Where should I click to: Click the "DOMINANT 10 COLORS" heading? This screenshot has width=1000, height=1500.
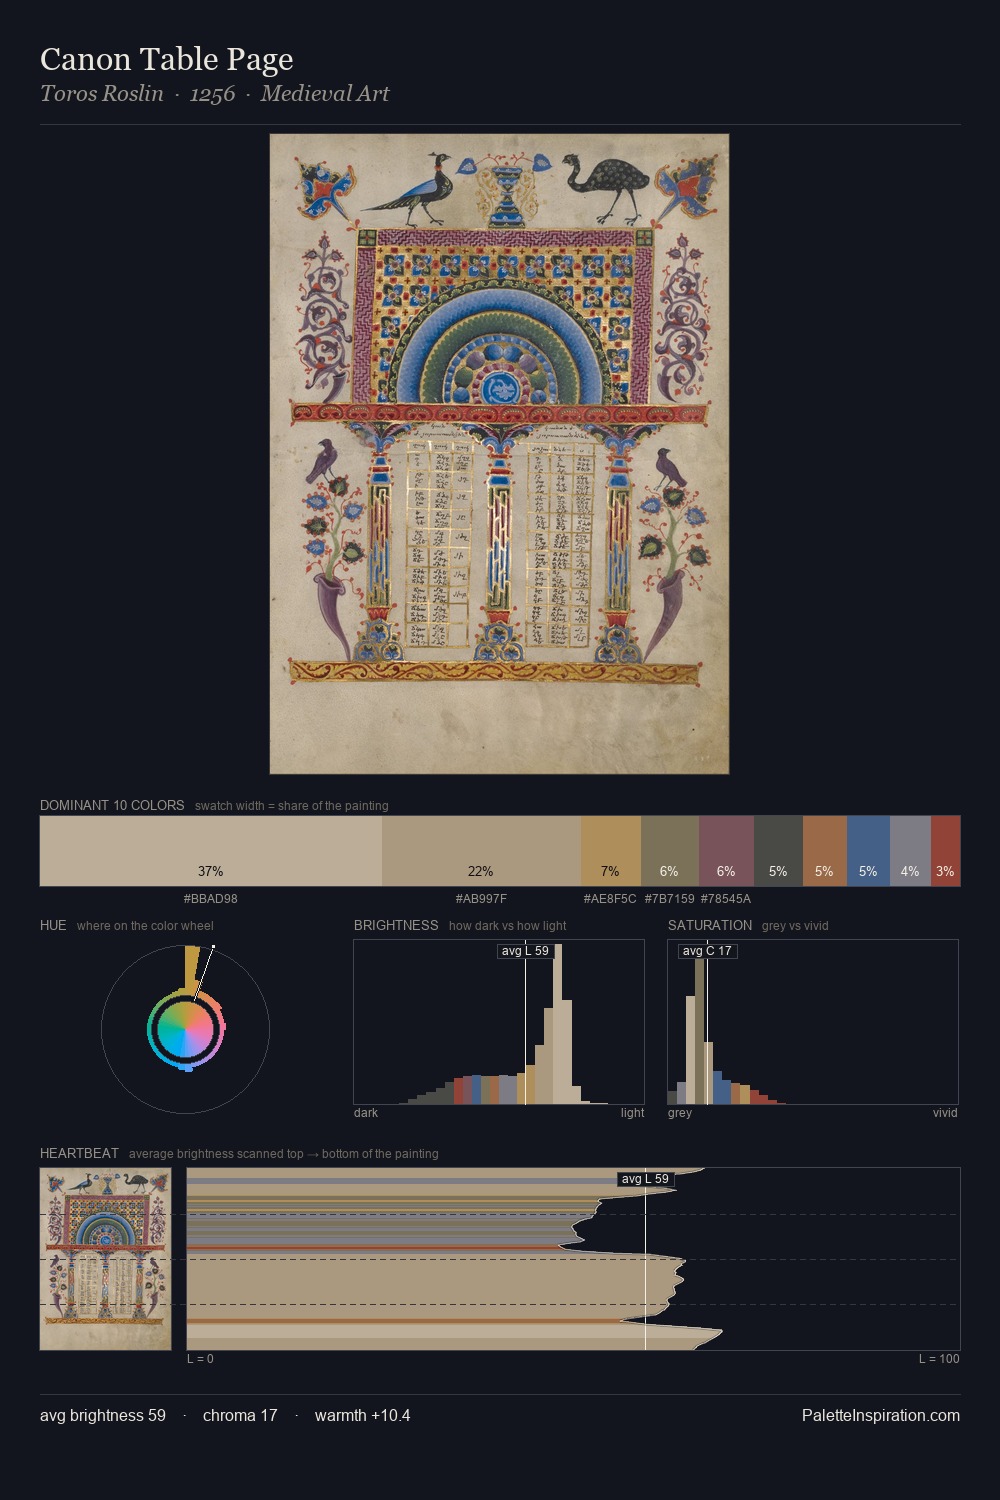112,805
